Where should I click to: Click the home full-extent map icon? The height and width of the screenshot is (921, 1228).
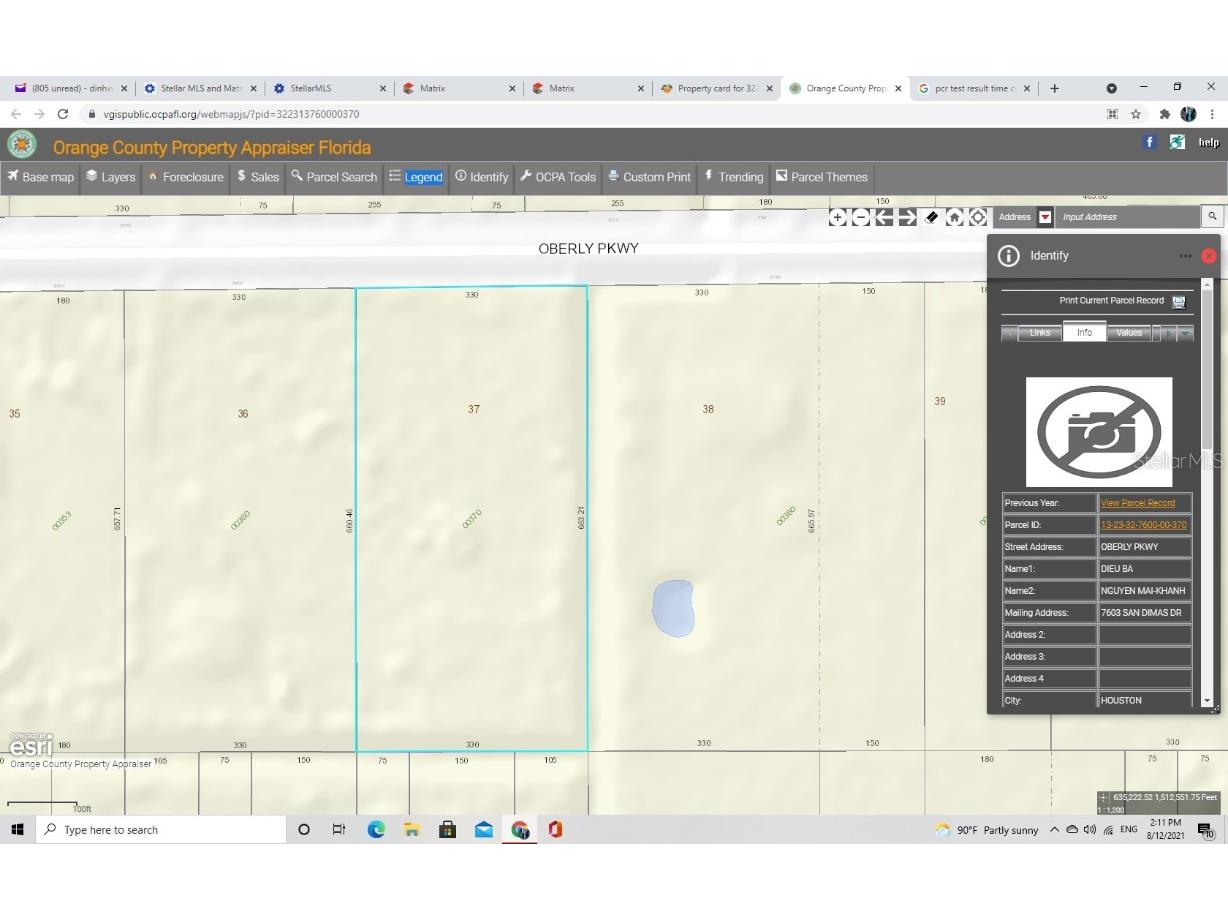(x=954, y=217)
